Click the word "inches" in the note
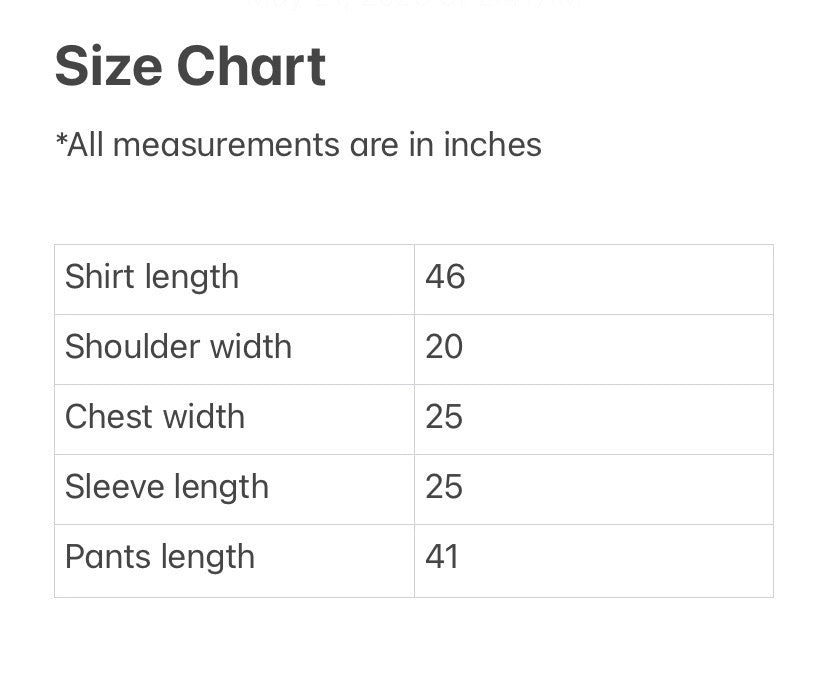 tap(492, 145)
